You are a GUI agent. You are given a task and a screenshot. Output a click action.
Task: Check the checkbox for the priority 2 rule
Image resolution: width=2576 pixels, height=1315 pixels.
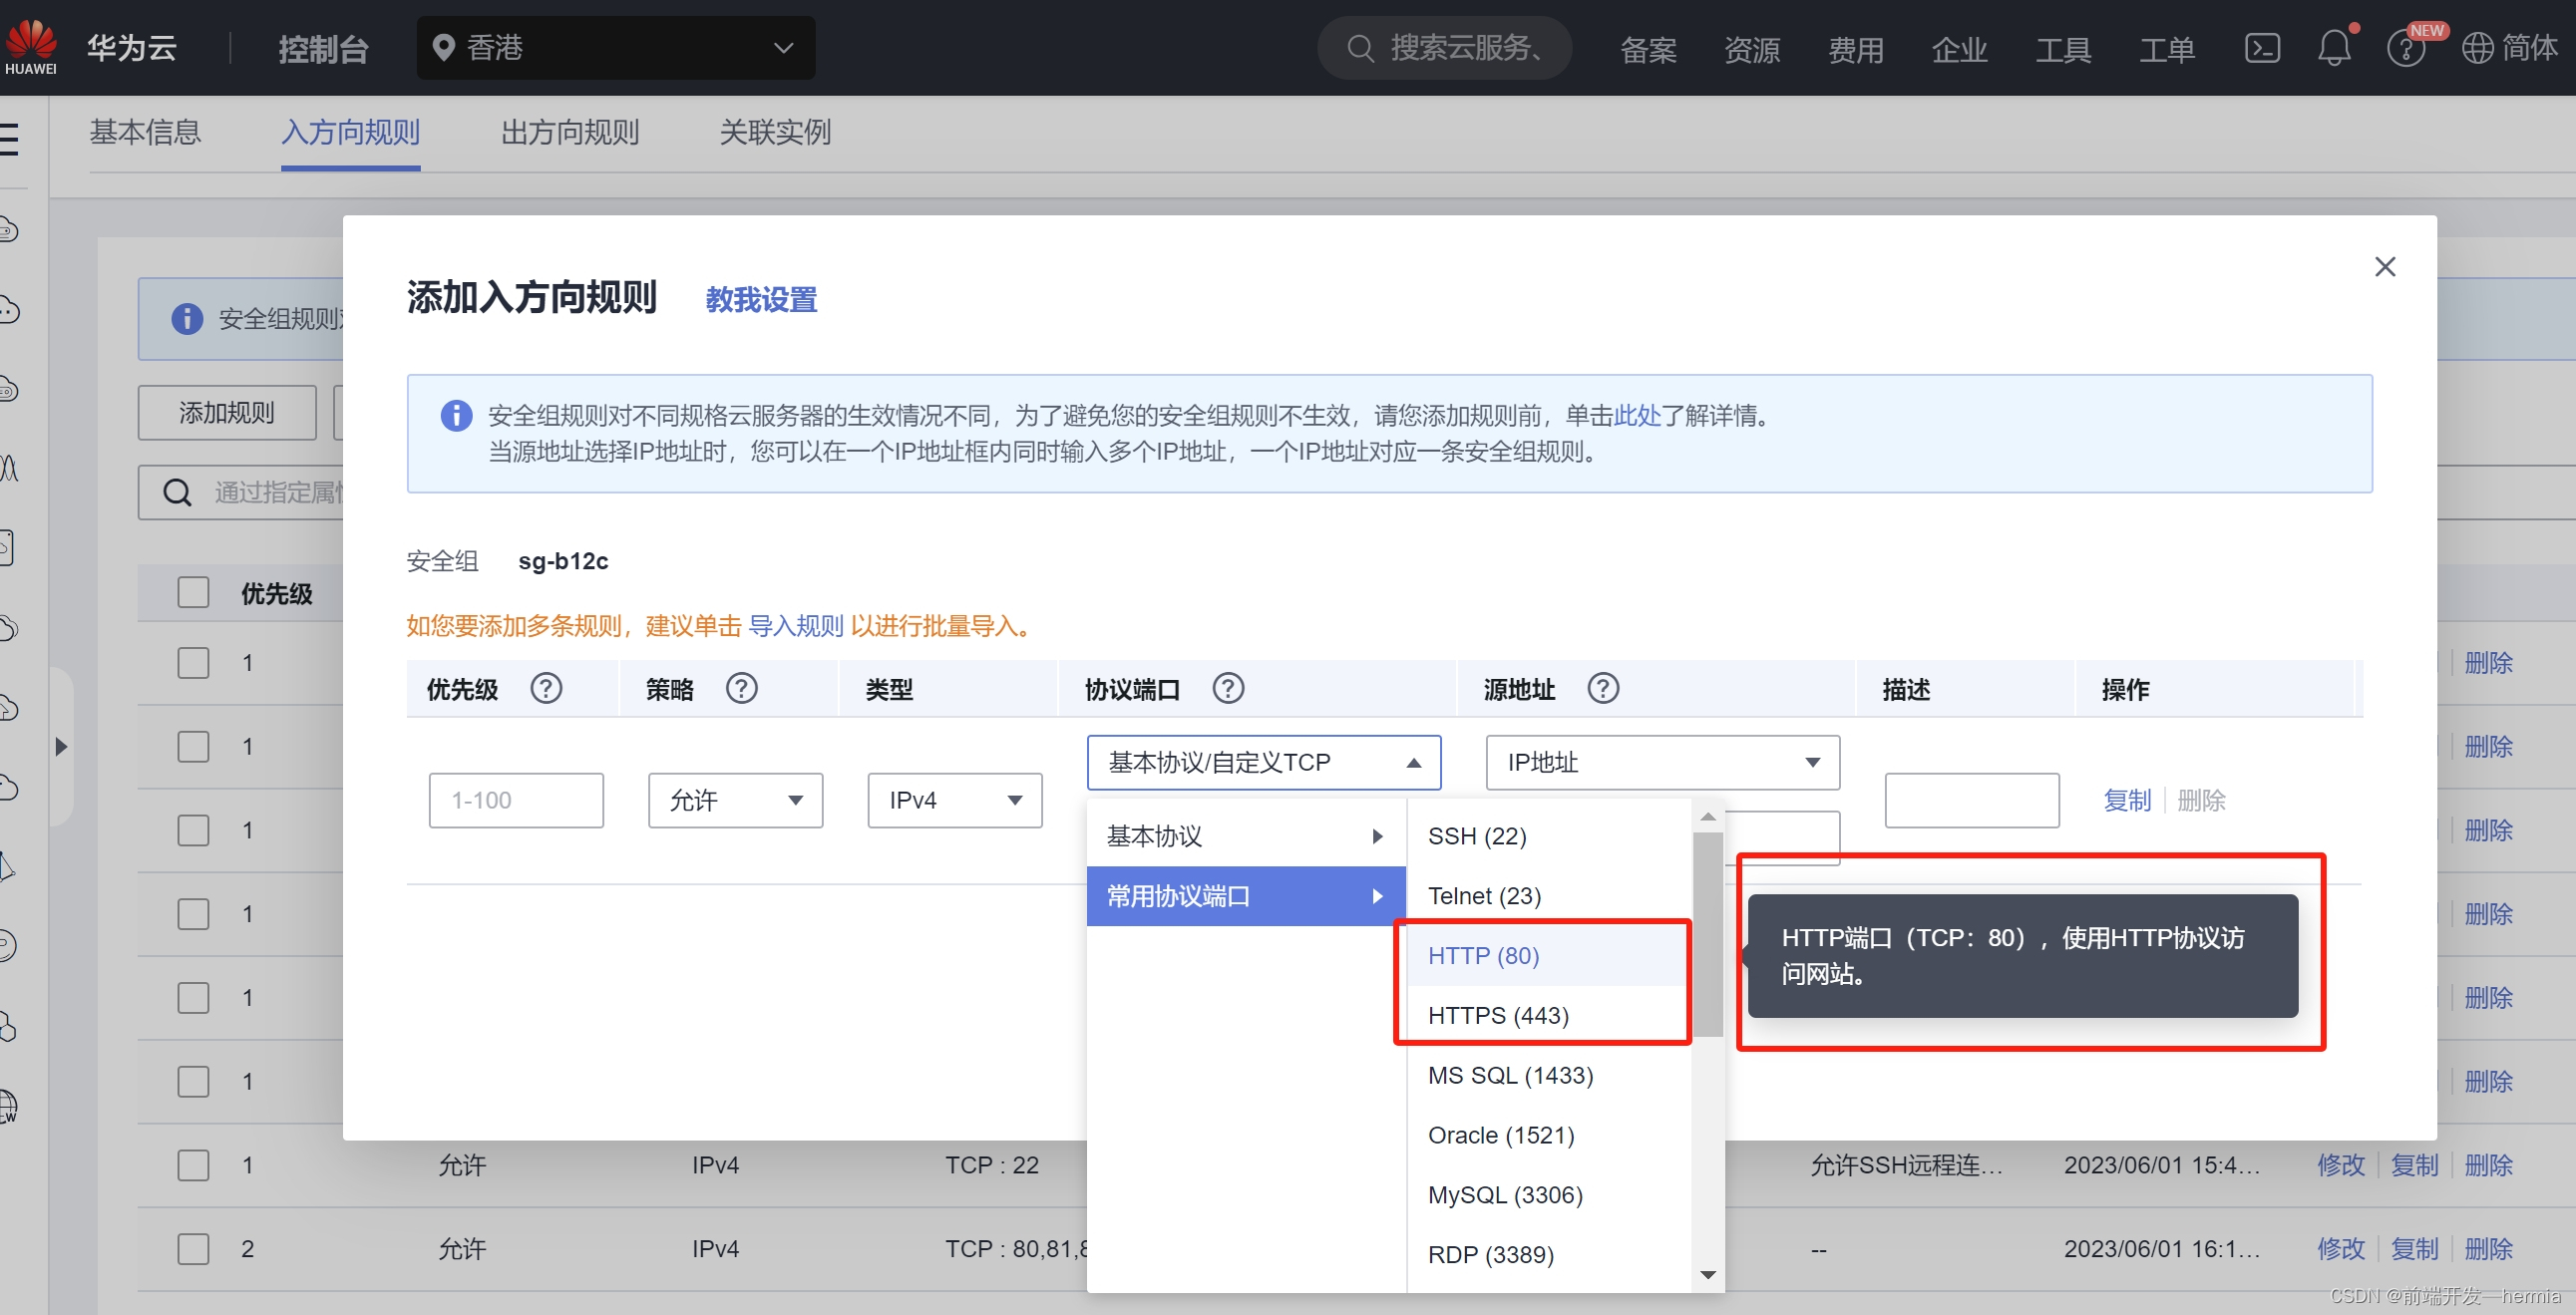pos(193,1249)
